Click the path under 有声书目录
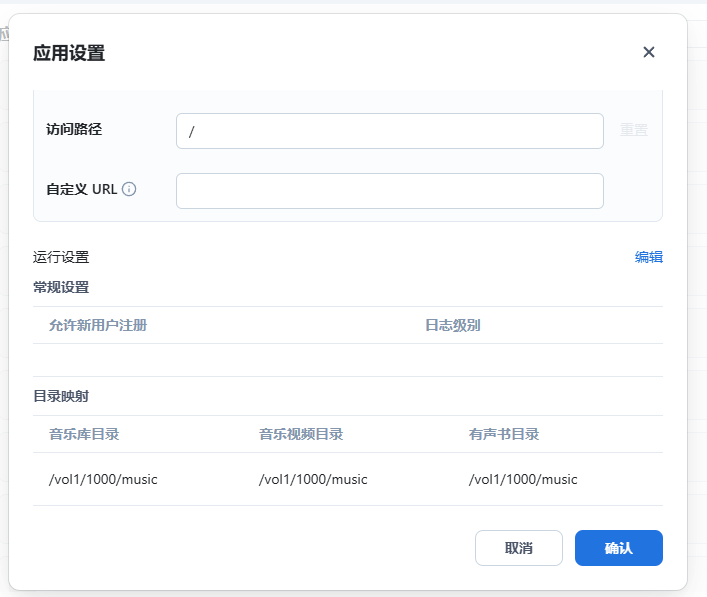This screenshot has width=707, height=597. [523, 479]
